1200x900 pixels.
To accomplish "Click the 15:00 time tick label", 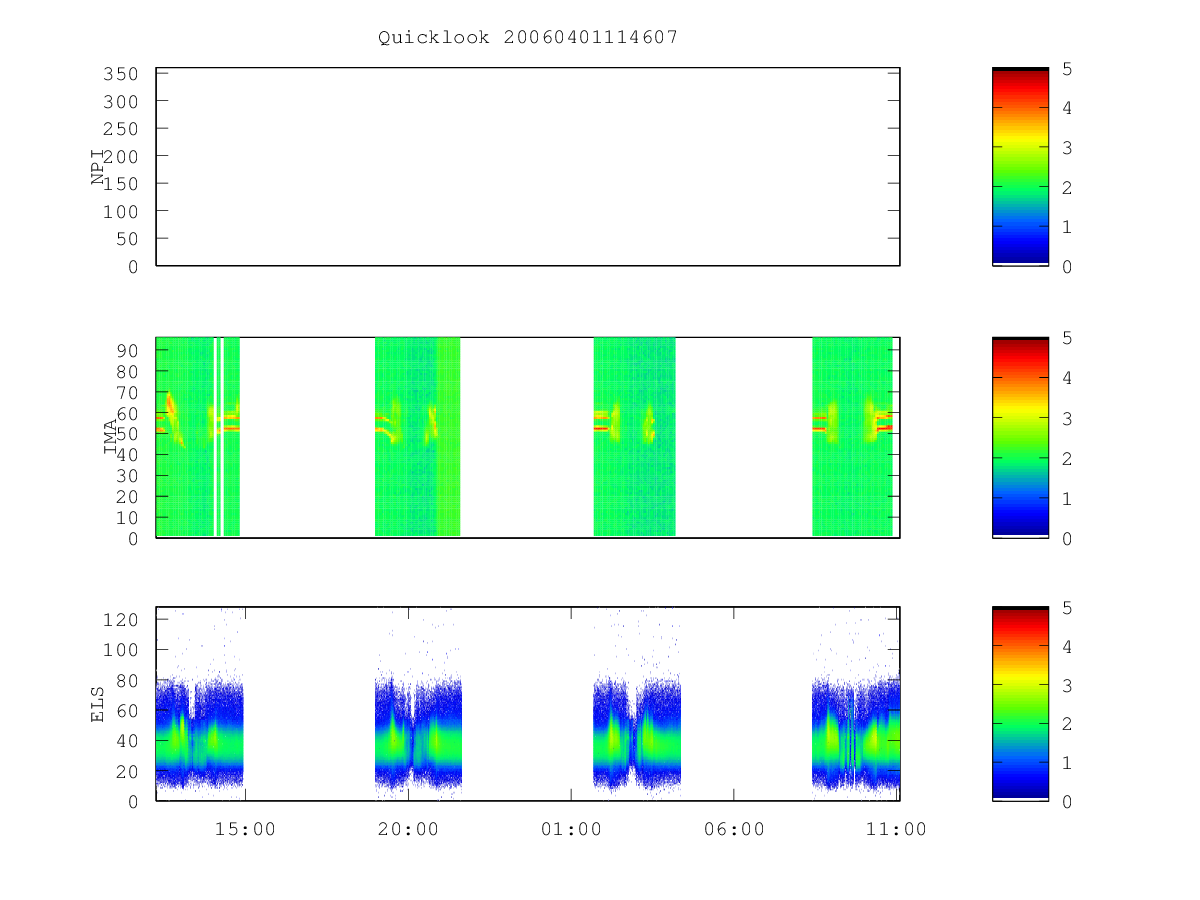I will point(245,829).
